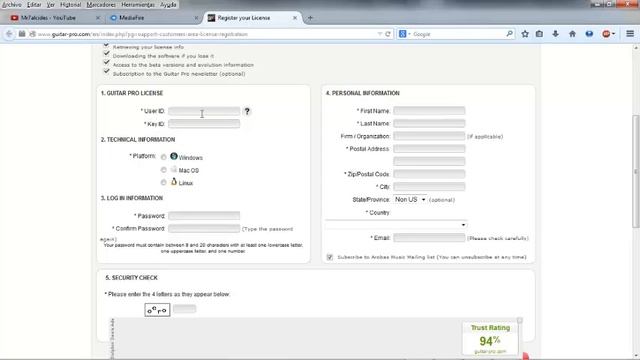Close the MediaFire tab
This screenshot has height=360, width=640.
pyautogui.click(x=196, y=18)
